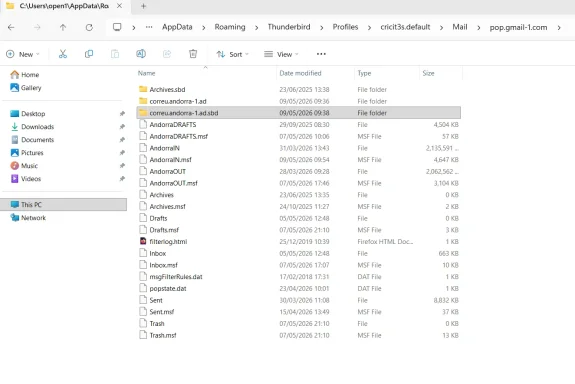575x384 pixels.
Task: Expand chevron after pop.gmail-1.com in breadcrumb
Action: [x=559, y=28]
